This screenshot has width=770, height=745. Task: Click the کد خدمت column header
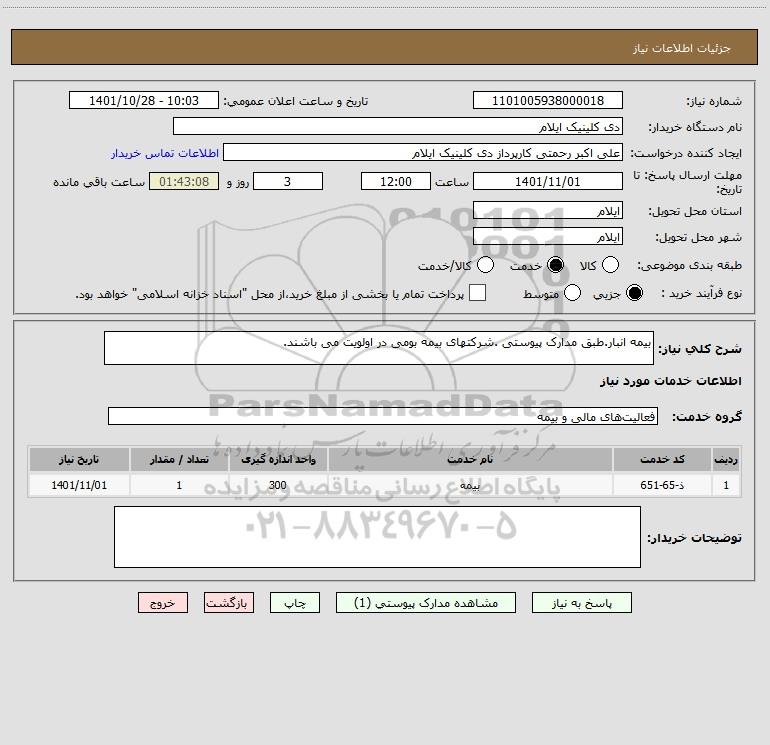(x=662, y=459)
